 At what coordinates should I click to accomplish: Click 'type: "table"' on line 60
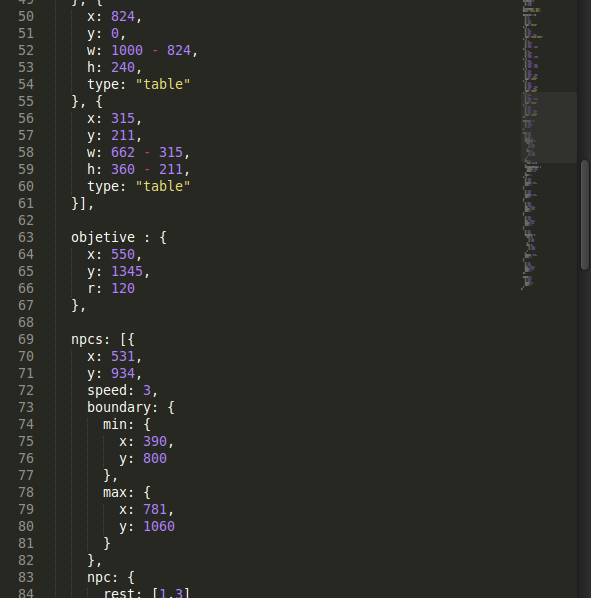(x=138, y=186)
